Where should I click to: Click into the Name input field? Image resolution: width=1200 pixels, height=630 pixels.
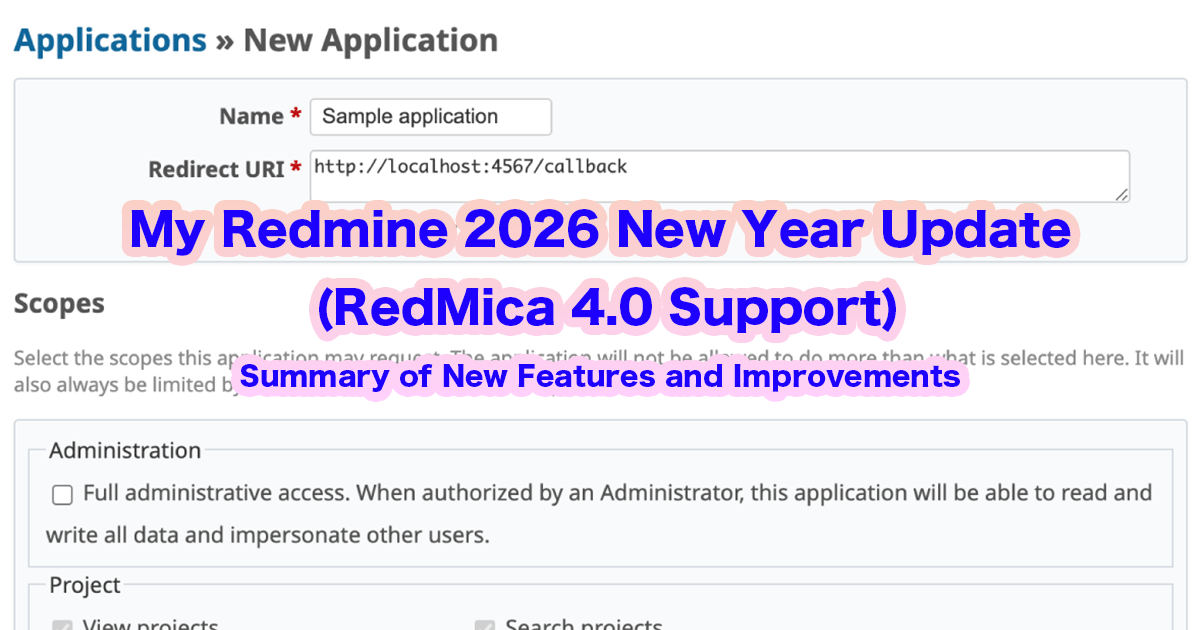(430, 117)
